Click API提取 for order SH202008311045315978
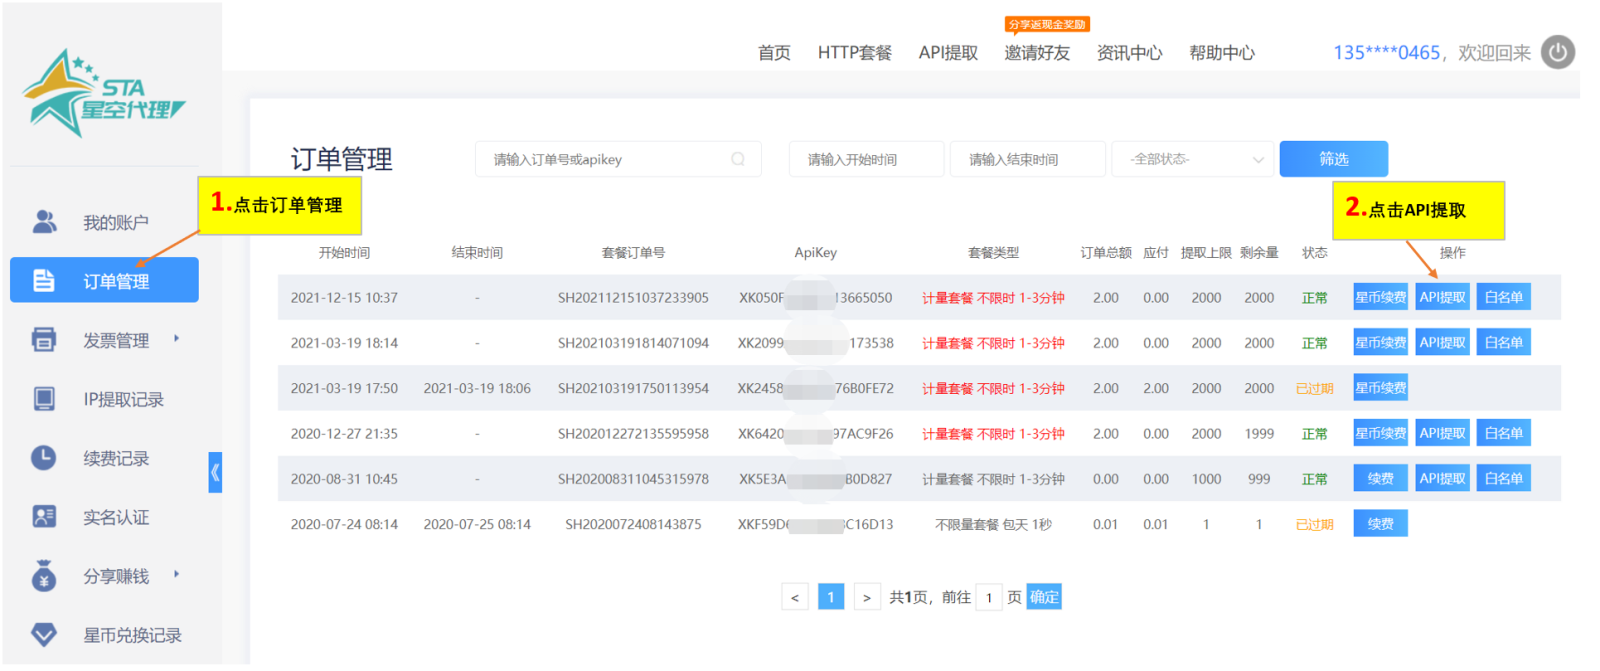The image size is (1600, 671). [1442, 478]
